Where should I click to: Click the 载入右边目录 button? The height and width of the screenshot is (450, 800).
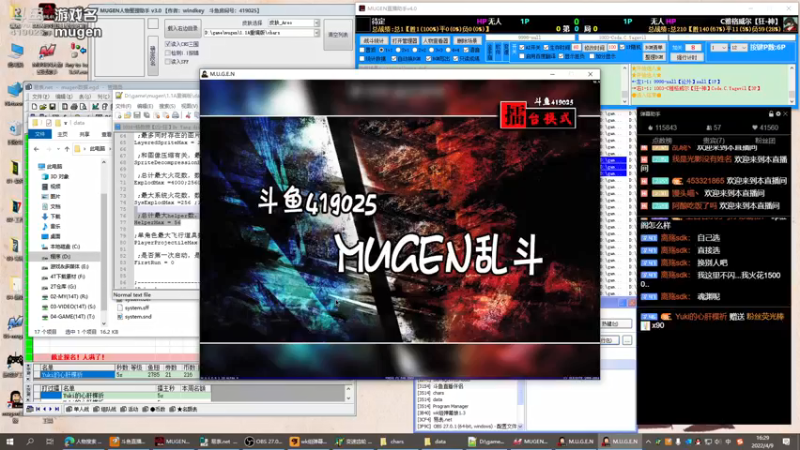[183, 29]
